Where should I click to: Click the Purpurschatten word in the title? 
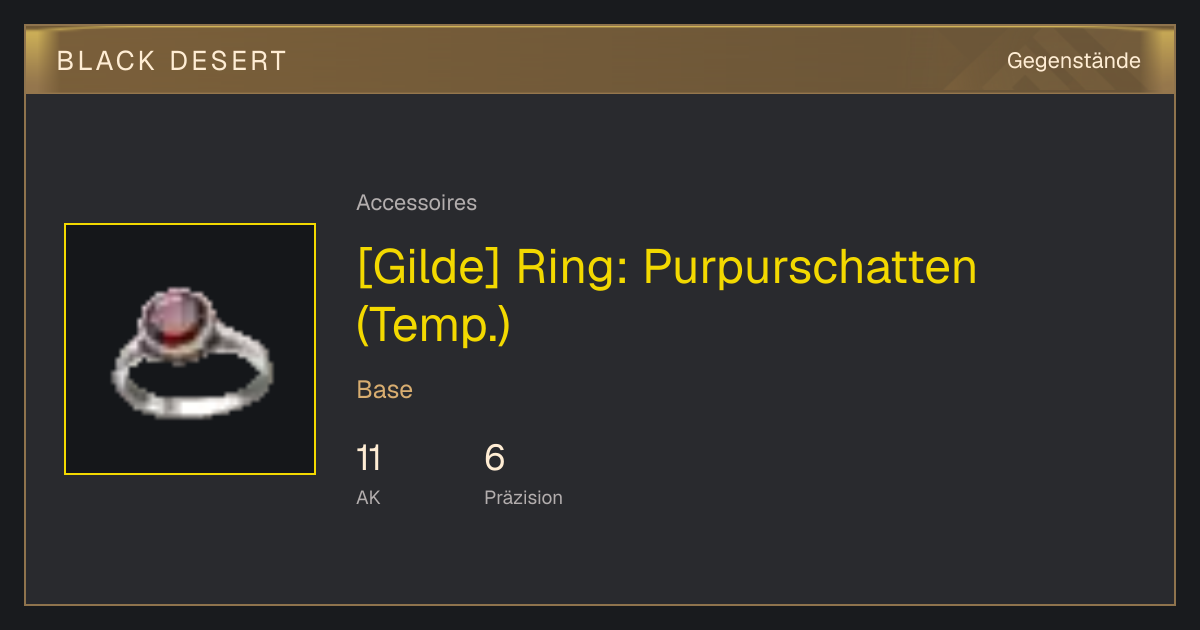(810, 267)
